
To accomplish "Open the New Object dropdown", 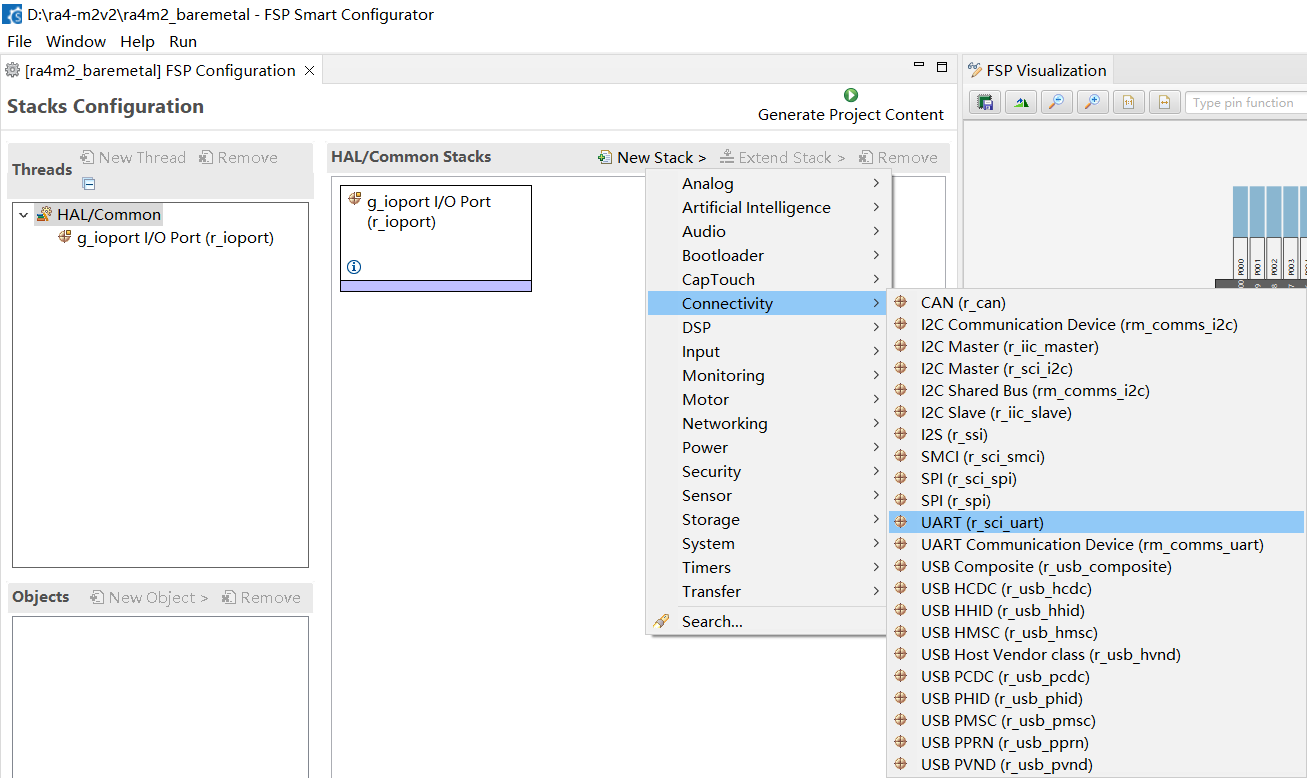I will tap(149, 597).
